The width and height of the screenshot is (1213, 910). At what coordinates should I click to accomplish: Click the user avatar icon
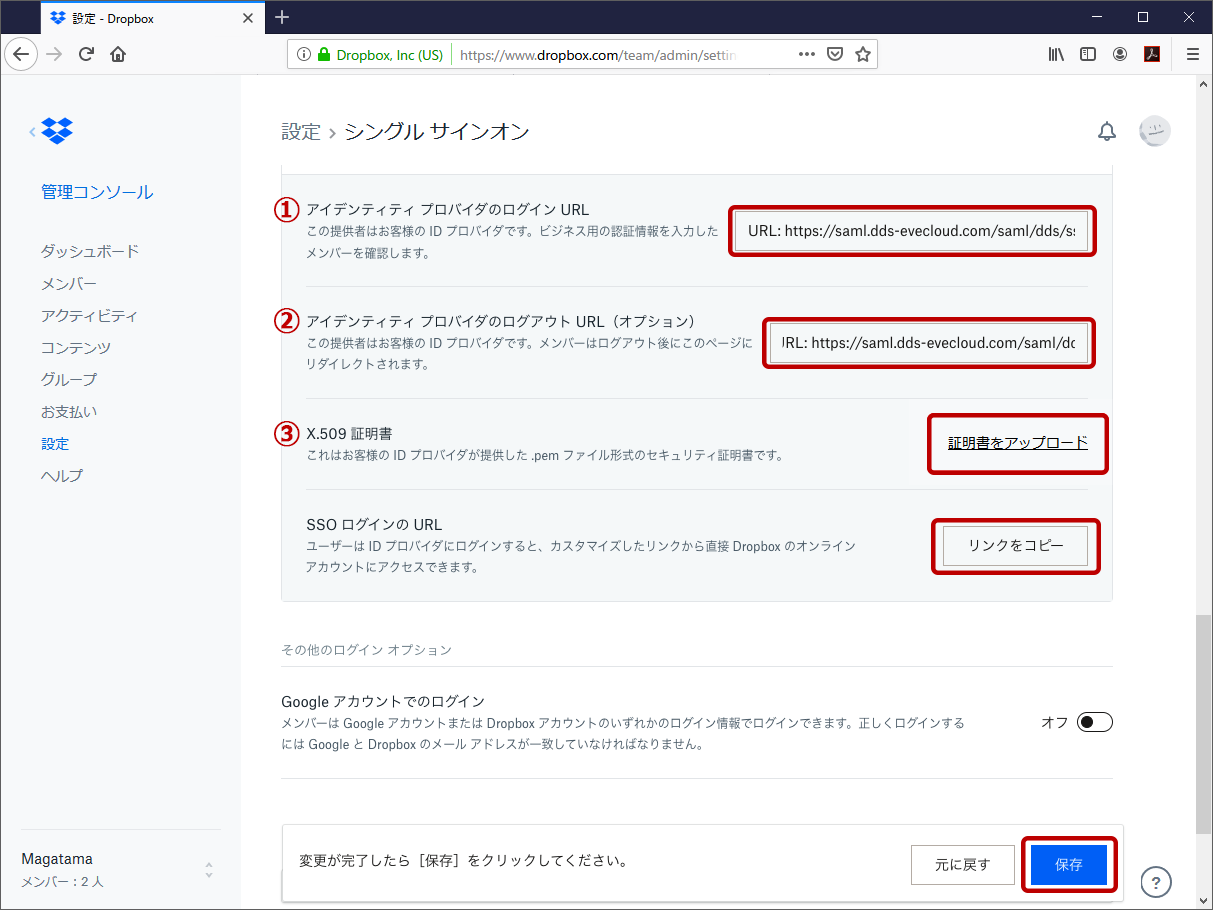[1154, 131]
